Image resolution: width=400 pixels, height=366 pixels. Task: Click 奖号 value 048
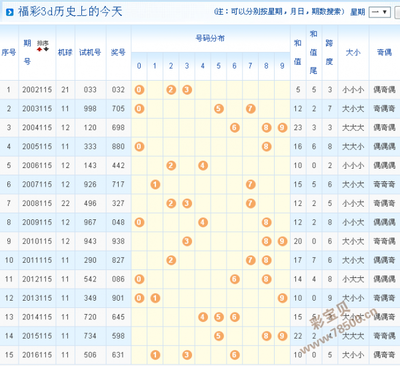[x=118, y=222]
